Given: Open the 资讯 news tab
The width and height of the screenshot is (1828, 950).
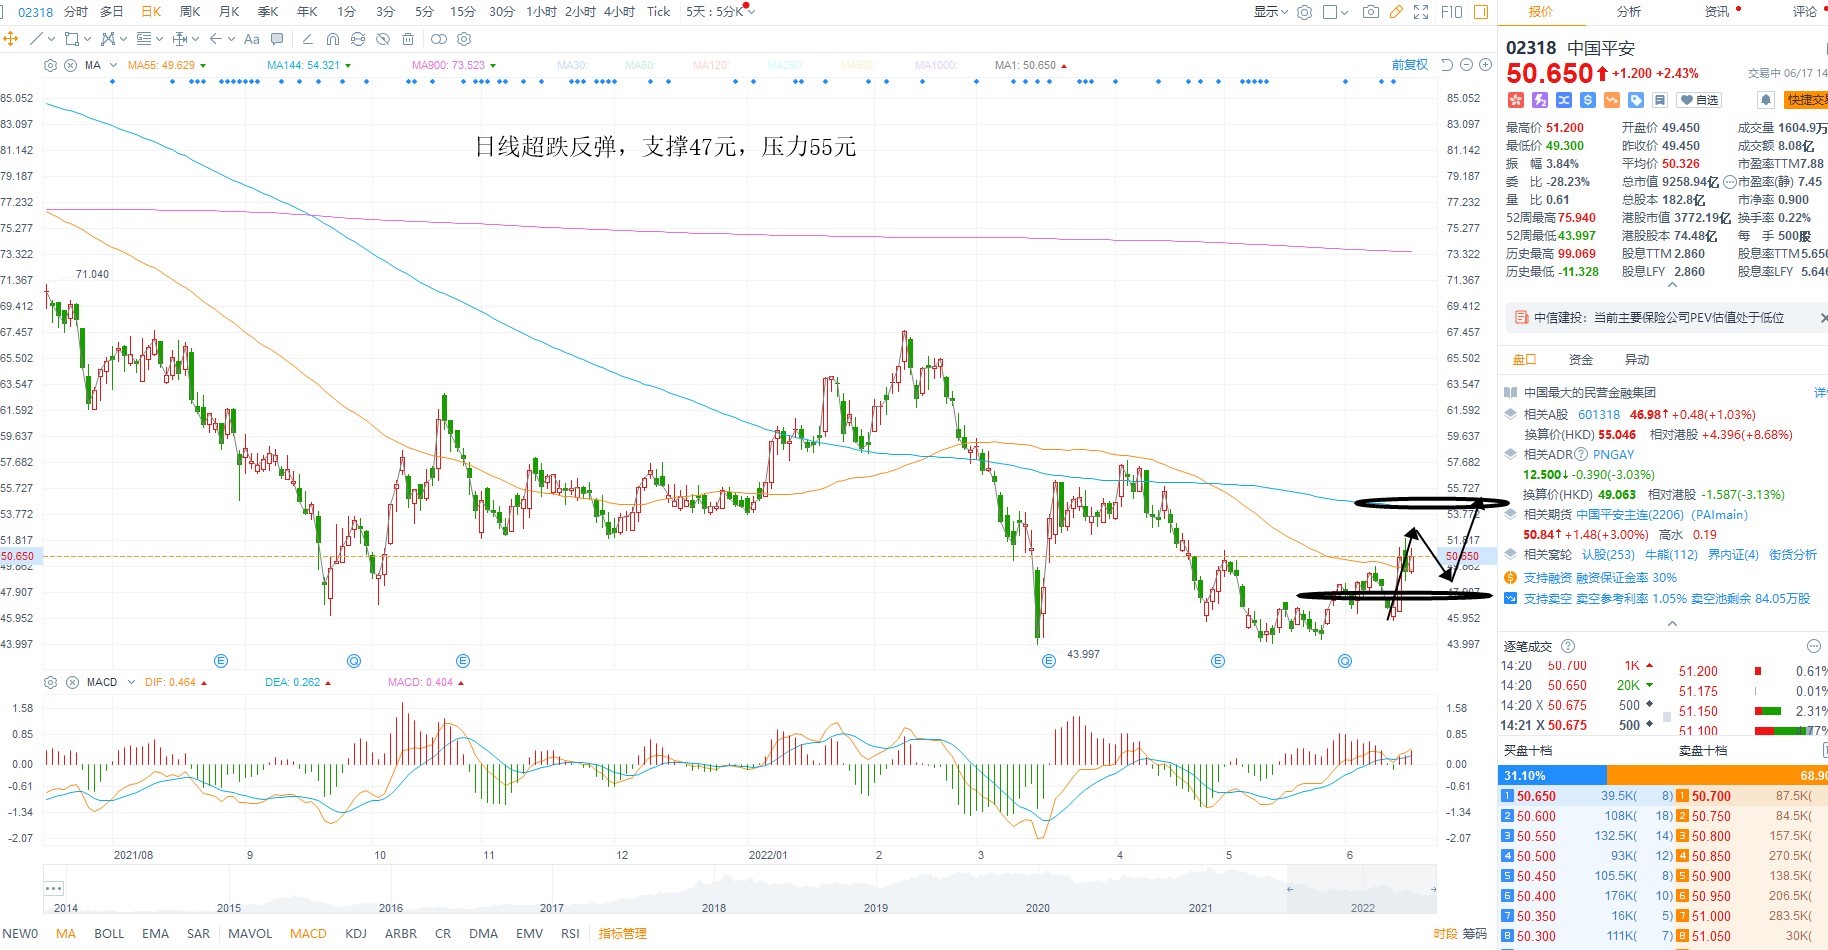Looking at the screenshot, I should coord(1717,12).
